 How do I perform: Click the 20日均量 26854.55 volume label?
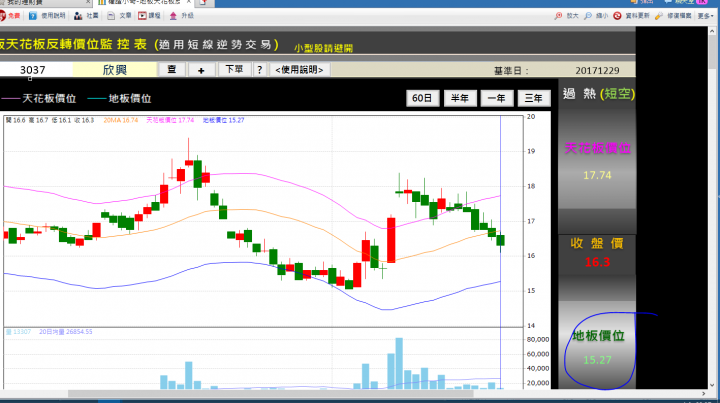(66, 332)
